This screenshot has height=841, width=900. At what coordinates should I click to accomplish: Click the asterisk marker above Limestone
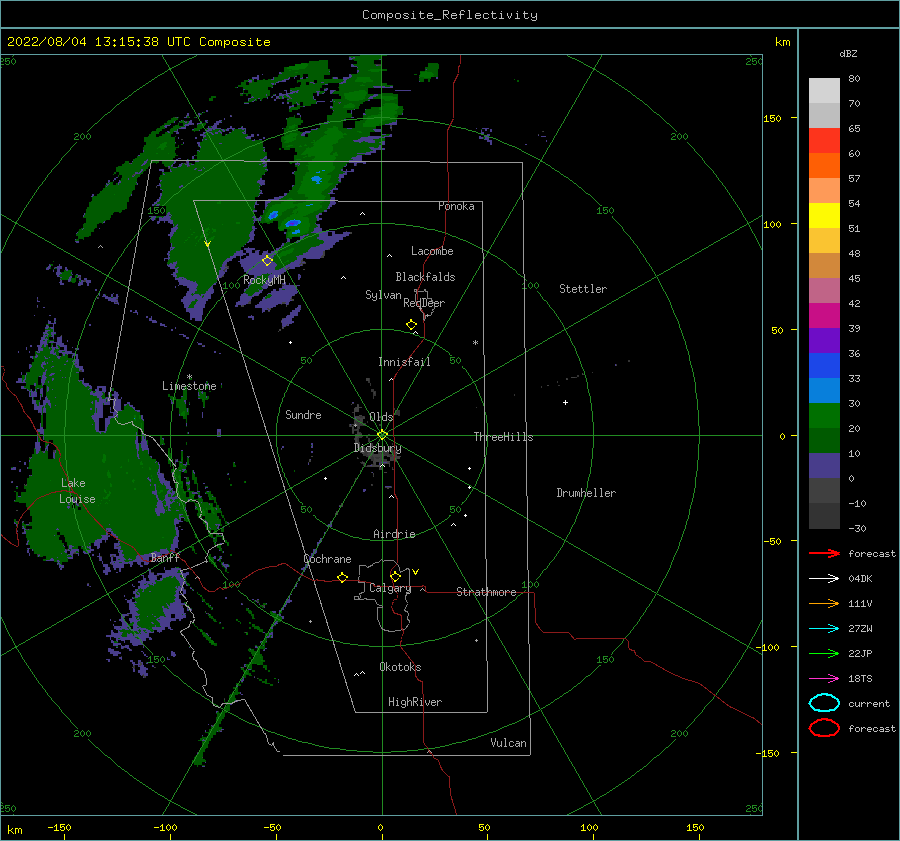point(189,377)
